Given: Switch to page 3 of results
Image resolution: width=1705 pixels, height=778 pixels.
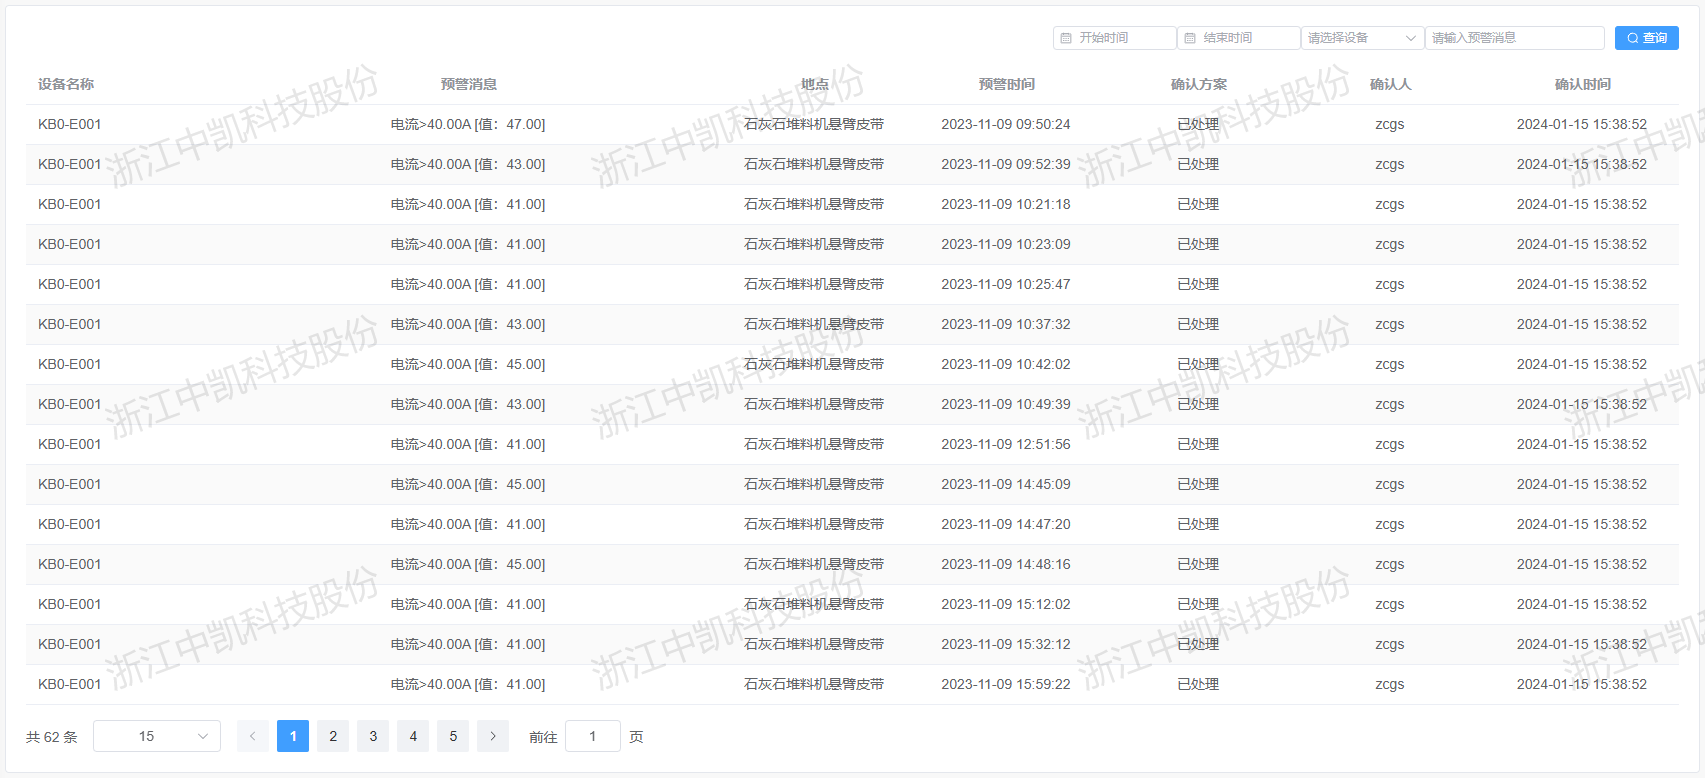Looking at the screenshot, I should 373,736.
